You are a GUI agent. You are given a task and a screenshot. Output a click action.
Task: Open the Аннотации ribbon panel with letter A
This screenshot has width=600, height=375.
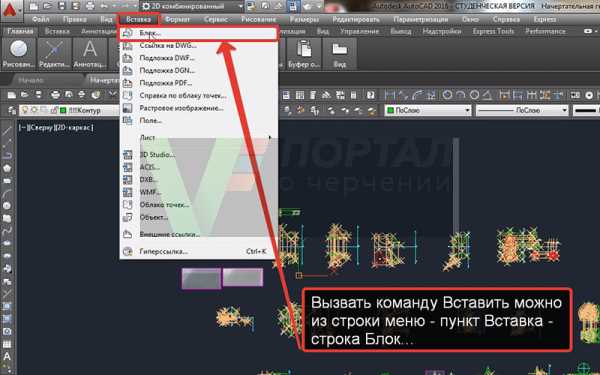click(90, 54)
